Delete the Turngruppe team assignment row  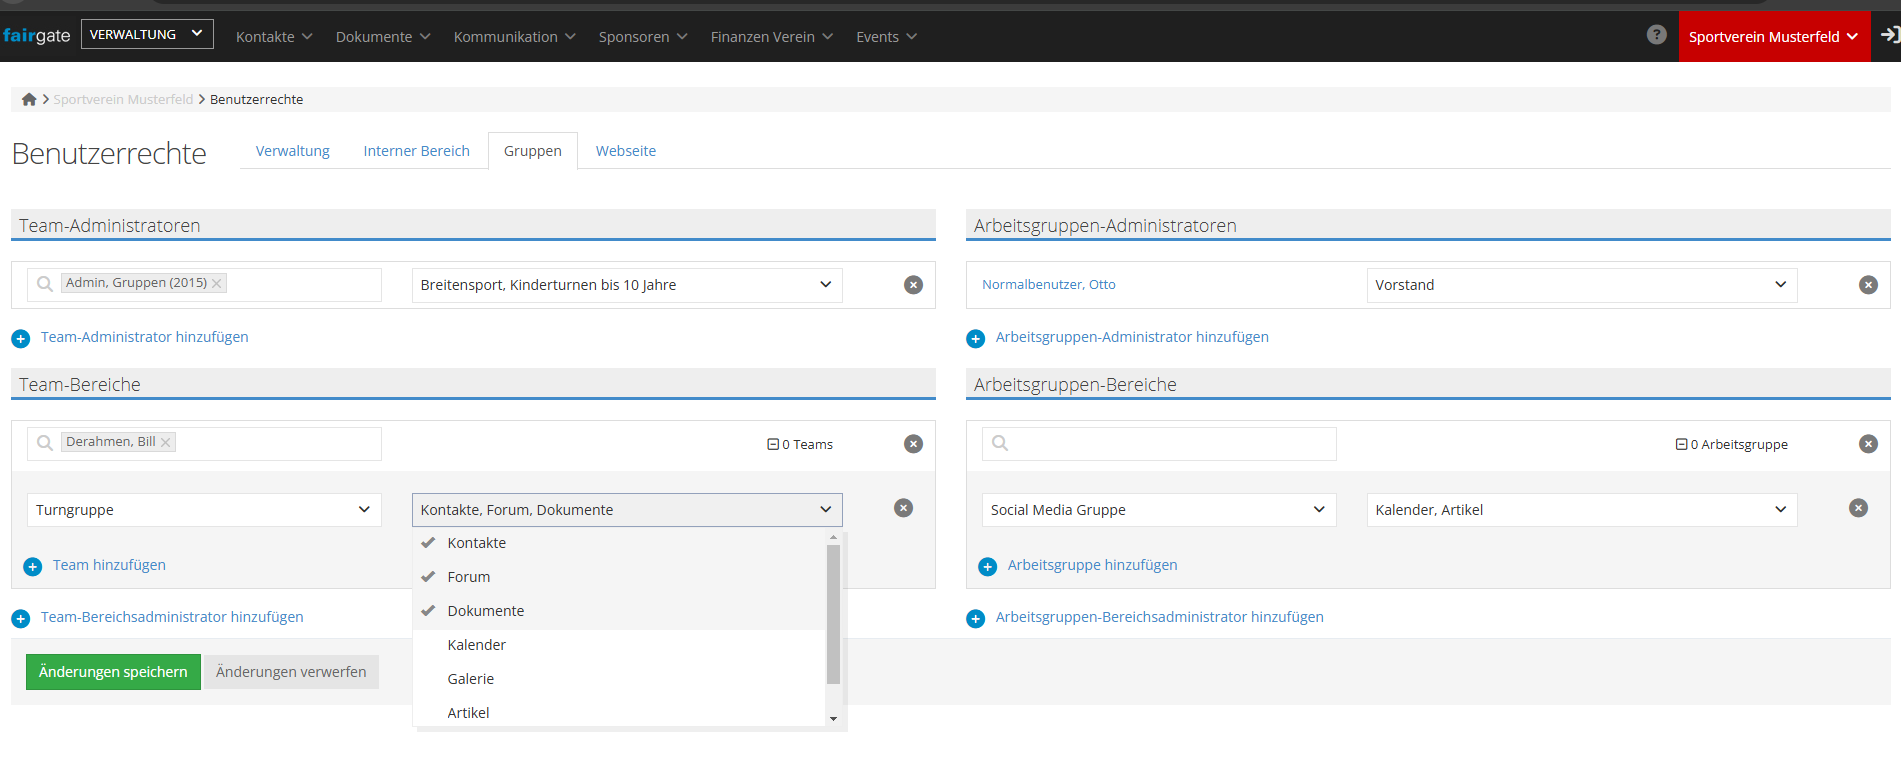click(903, 508)
